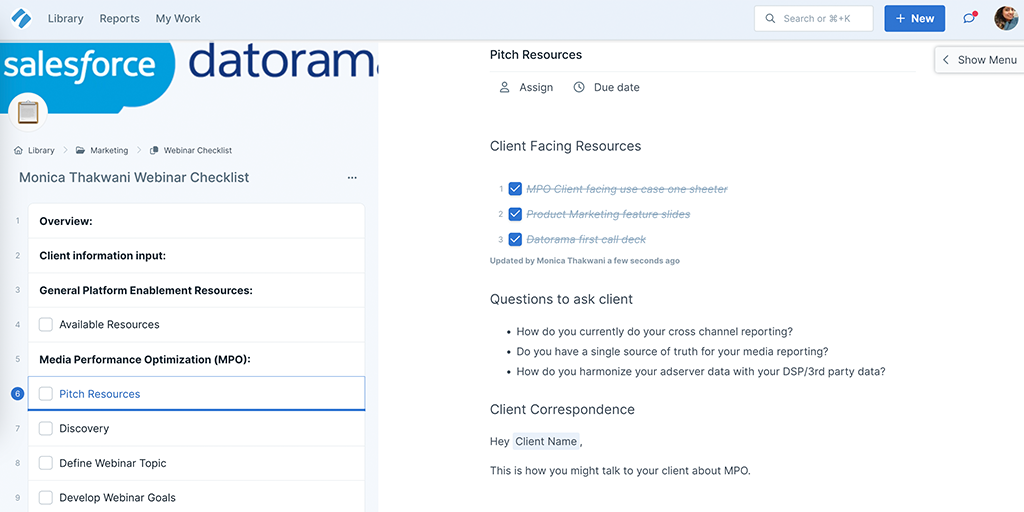Image resolution: width=1024 pixels, height=512 pixels.
Task: Expand the Show Menu chevron panel
Action: (980, 59)
